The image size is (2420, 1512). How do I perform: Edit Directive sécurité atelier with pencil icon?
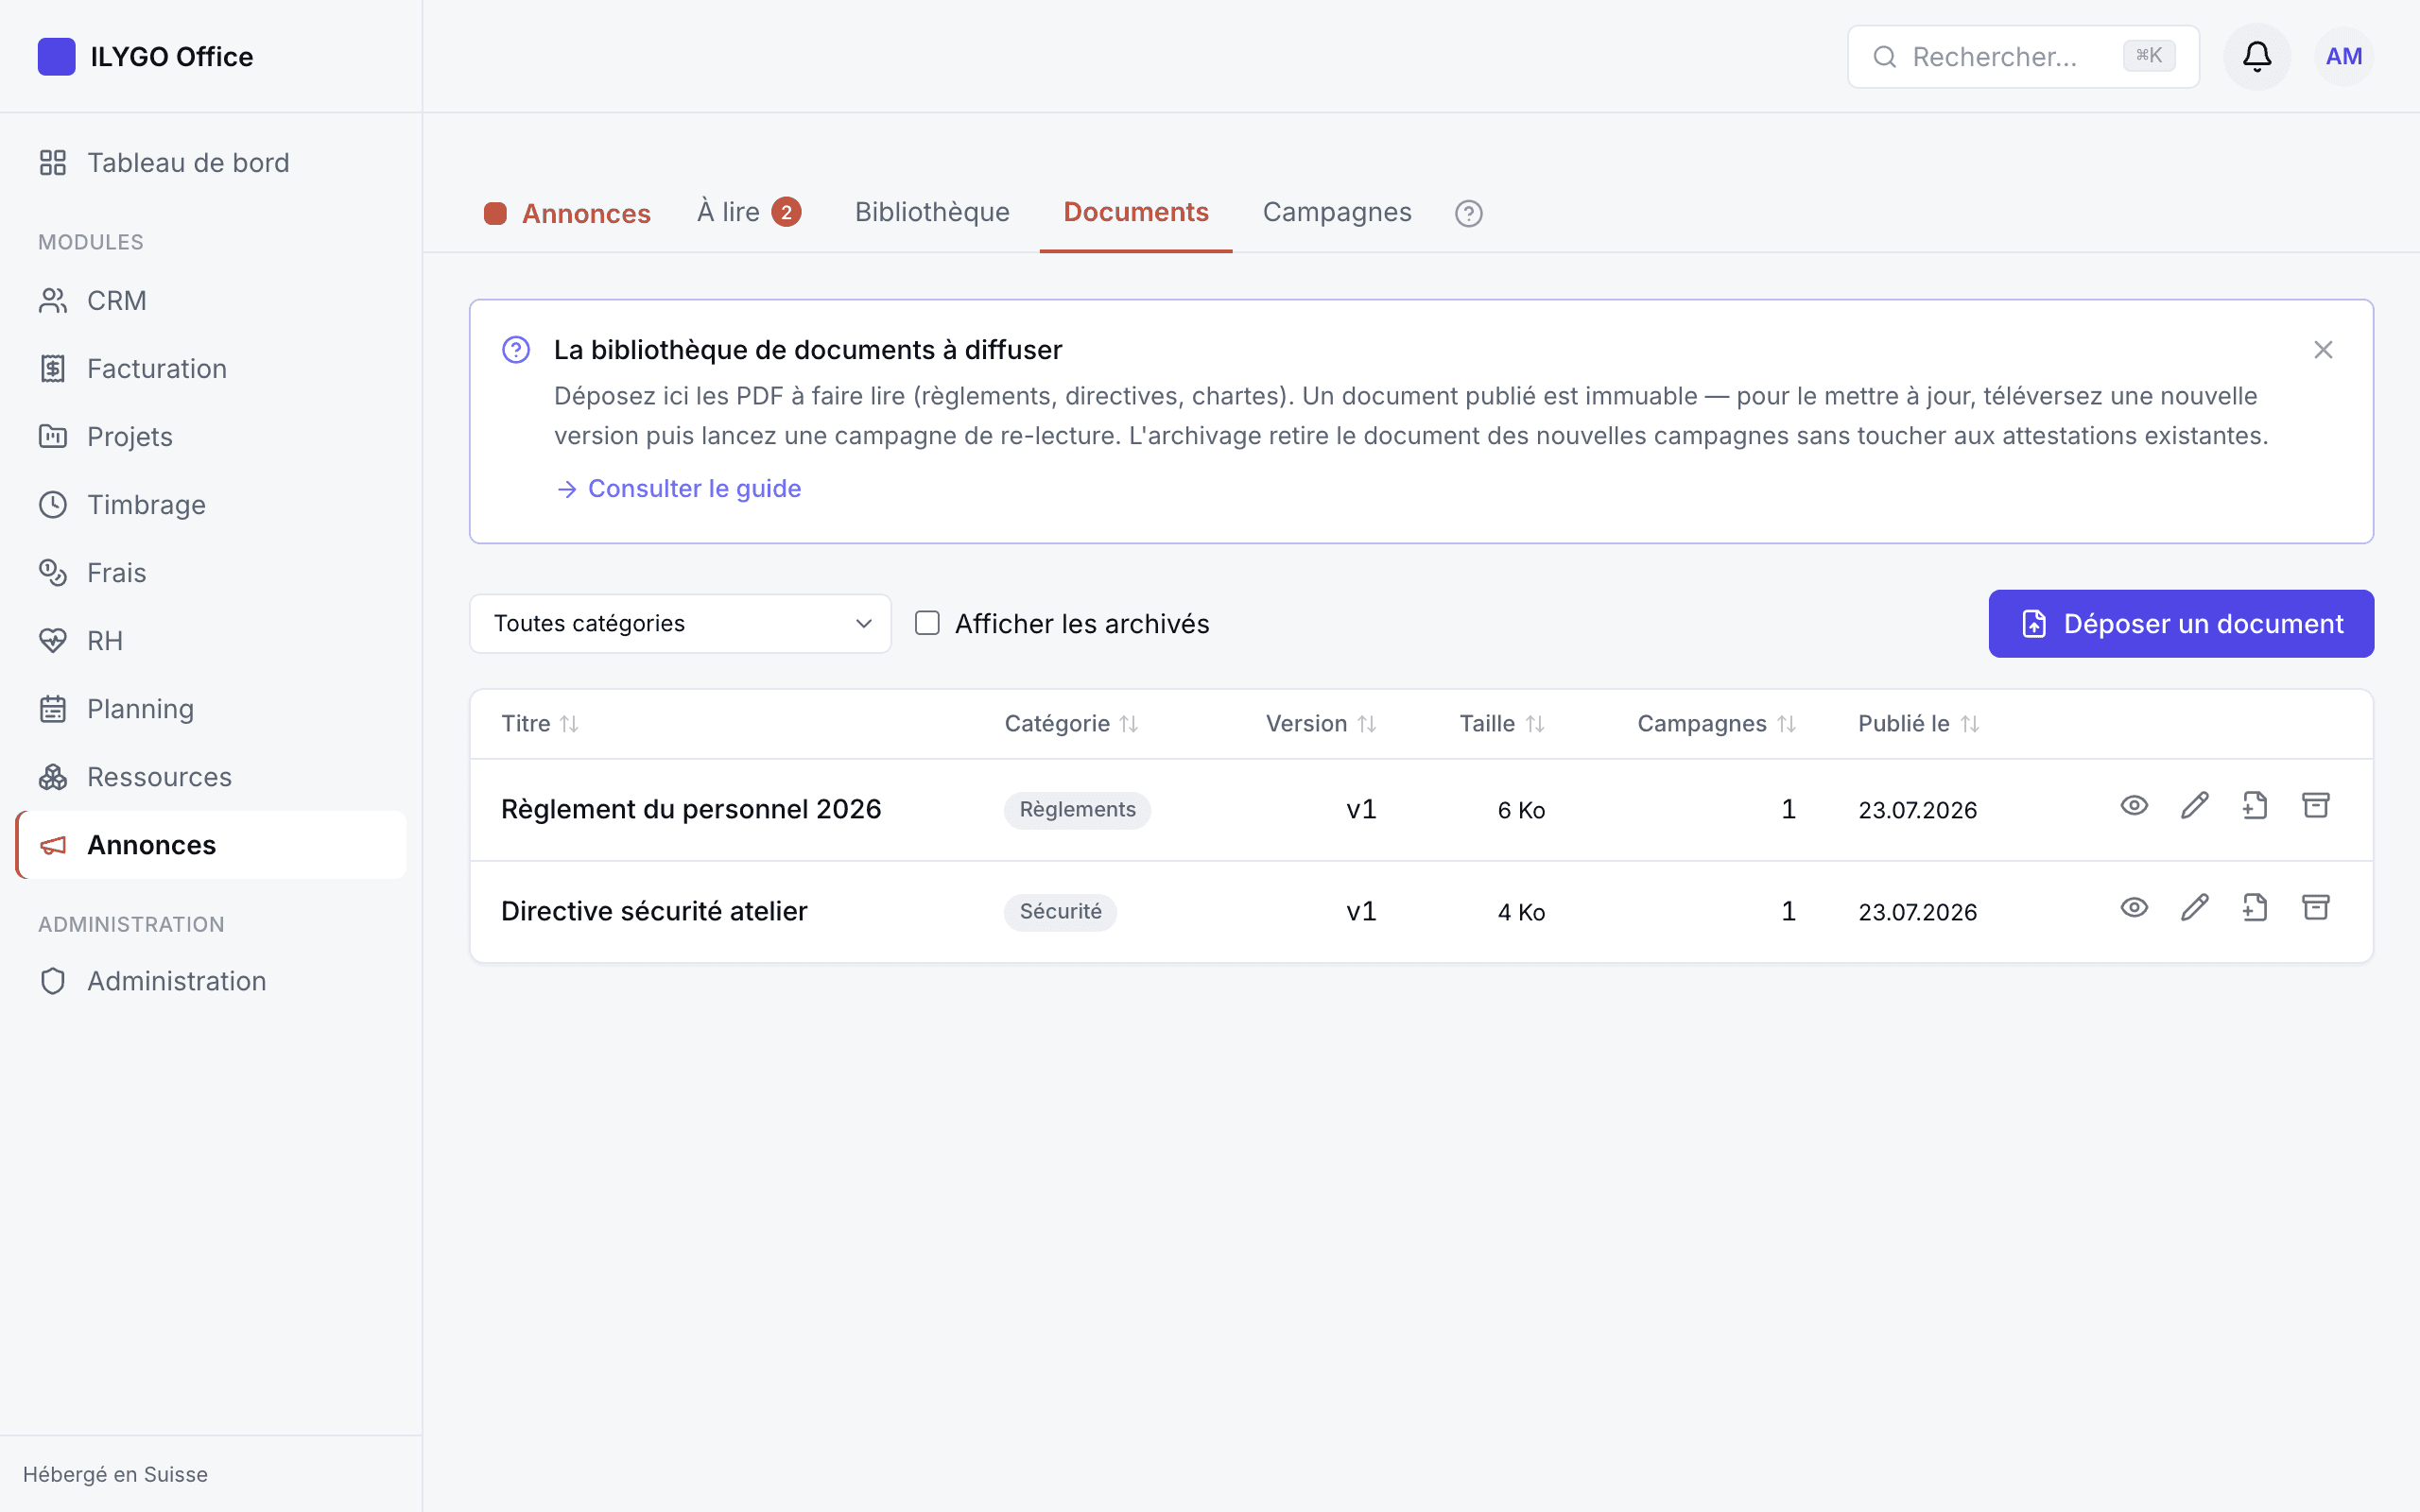[2194, 908]
